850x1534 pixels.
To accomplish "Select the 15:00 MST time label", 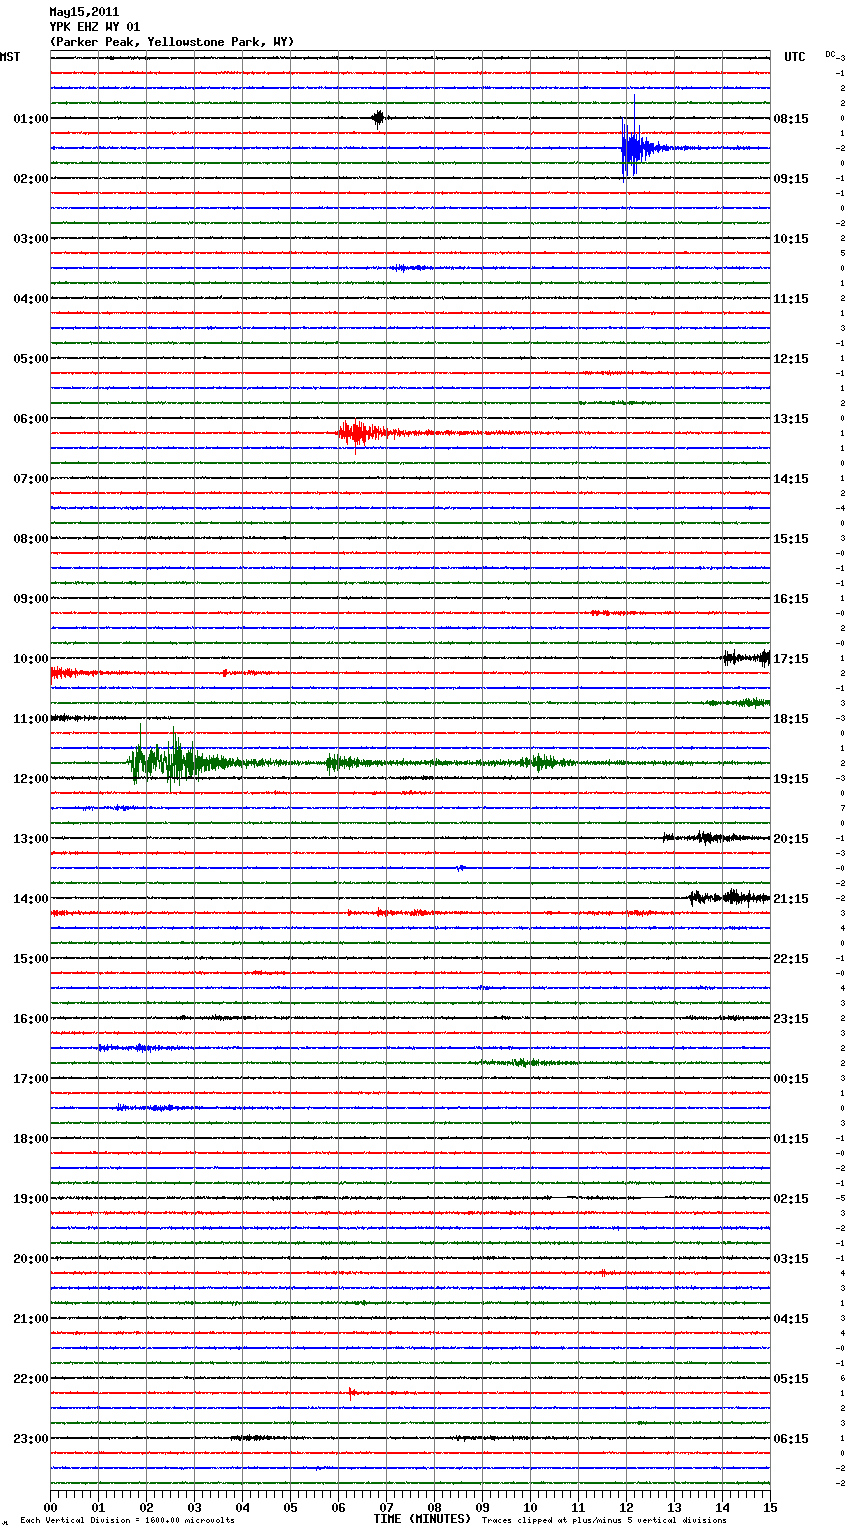I will tap(31, 959).
